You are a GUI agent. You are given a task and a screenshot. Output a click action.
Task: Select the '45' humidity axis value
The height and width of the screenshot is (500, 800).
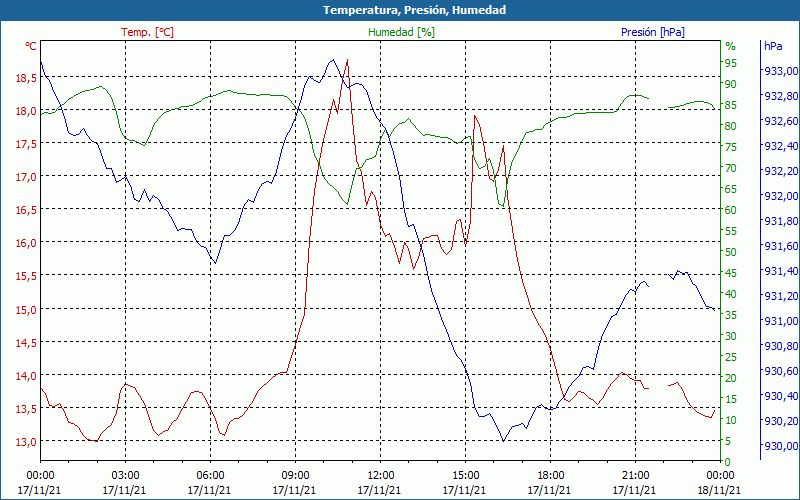(731, 273)
